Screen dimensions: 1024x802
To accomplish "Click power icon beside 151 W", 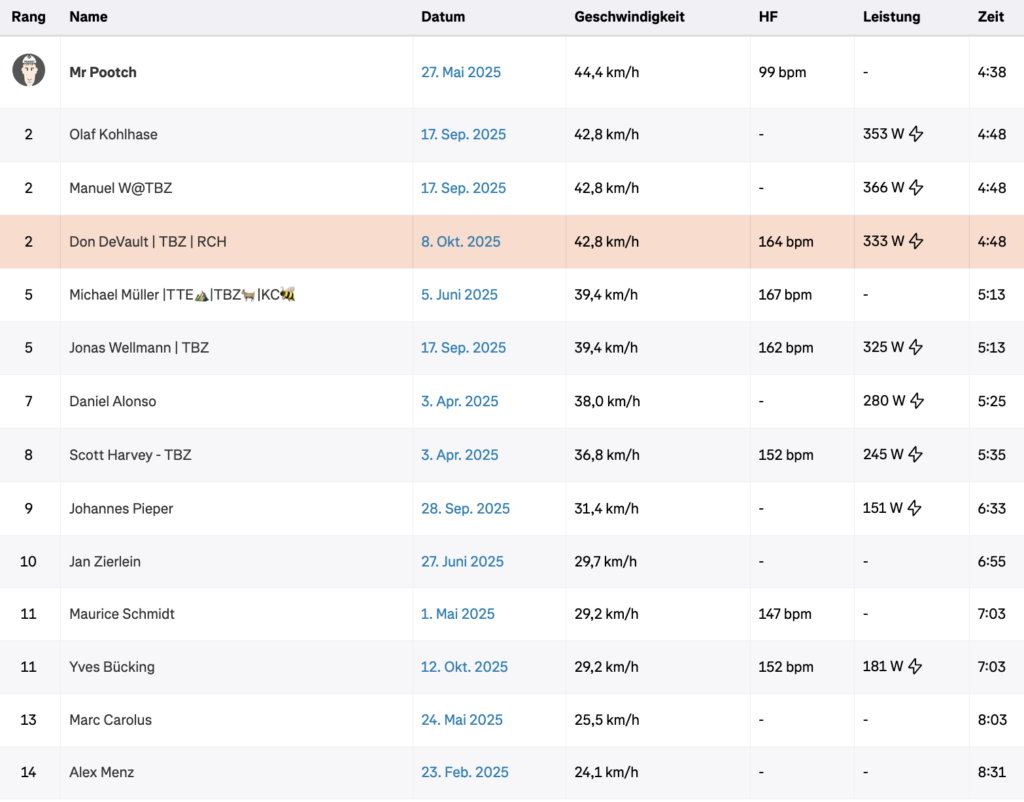I will 916,508.
